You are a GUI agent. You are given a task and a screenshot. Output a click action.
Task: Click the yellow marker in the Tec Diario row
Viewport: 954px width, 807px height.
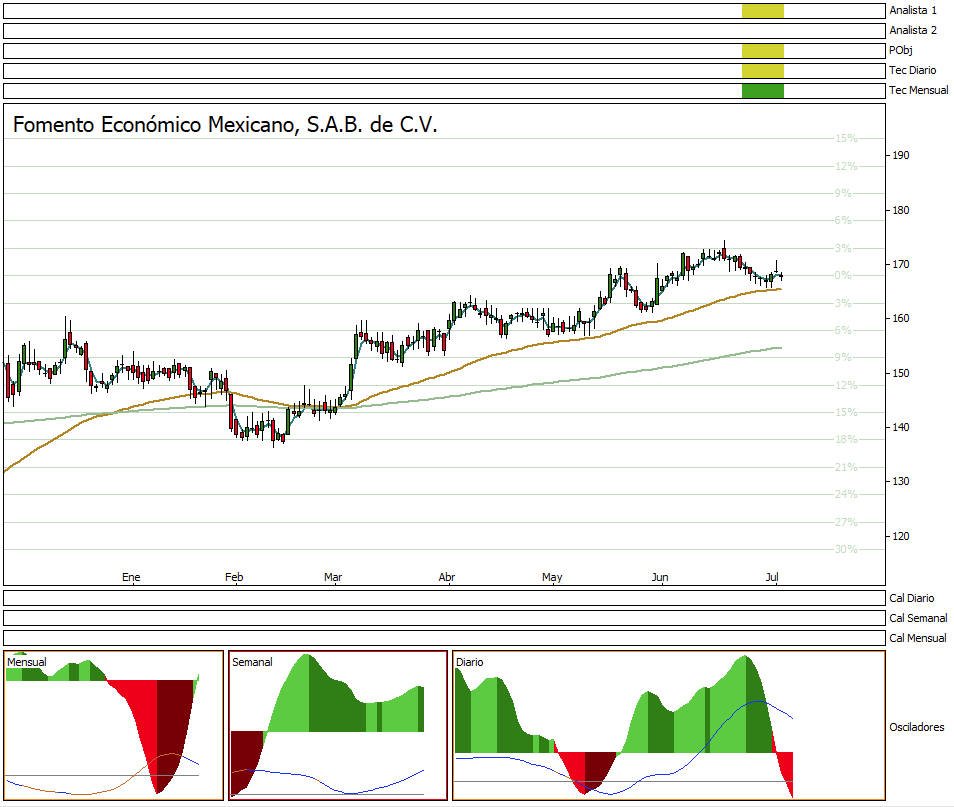coord(762,71)
